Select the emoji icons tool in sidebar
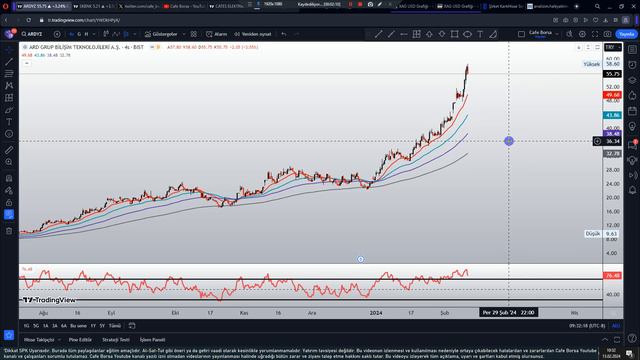 [x=9, y=134]
